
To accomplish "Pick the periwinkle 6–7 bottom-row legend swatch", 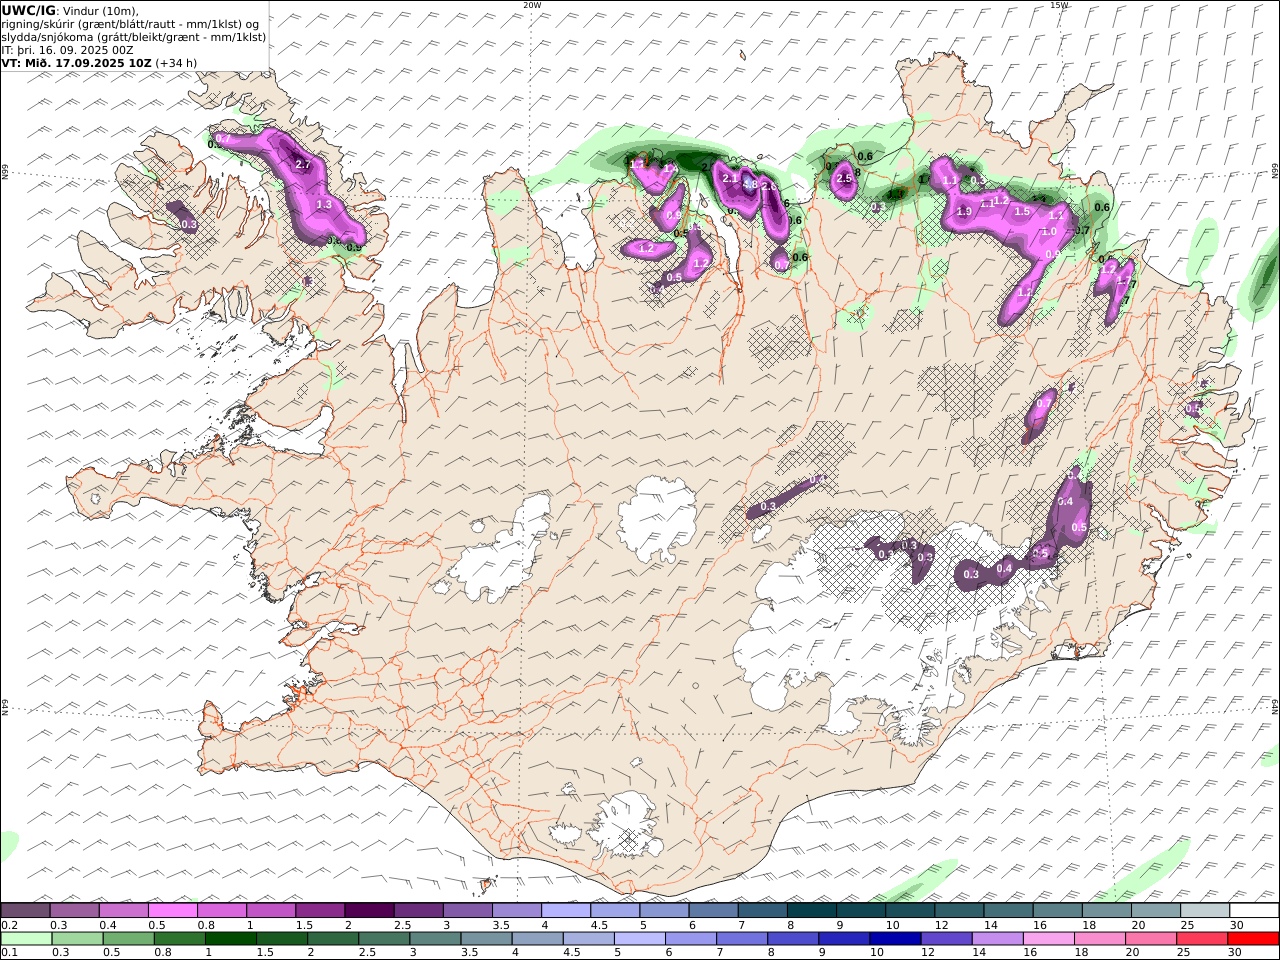I will pos(690,939).
